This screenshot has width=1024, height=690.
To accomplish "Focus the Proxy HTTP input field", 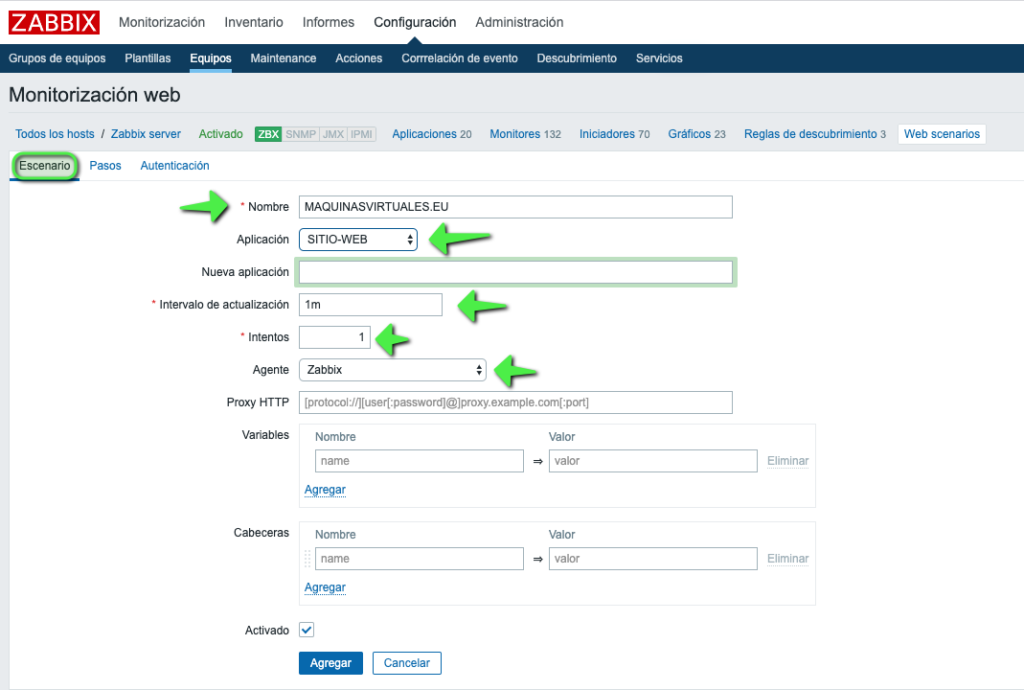I will [x=515, y=402].
